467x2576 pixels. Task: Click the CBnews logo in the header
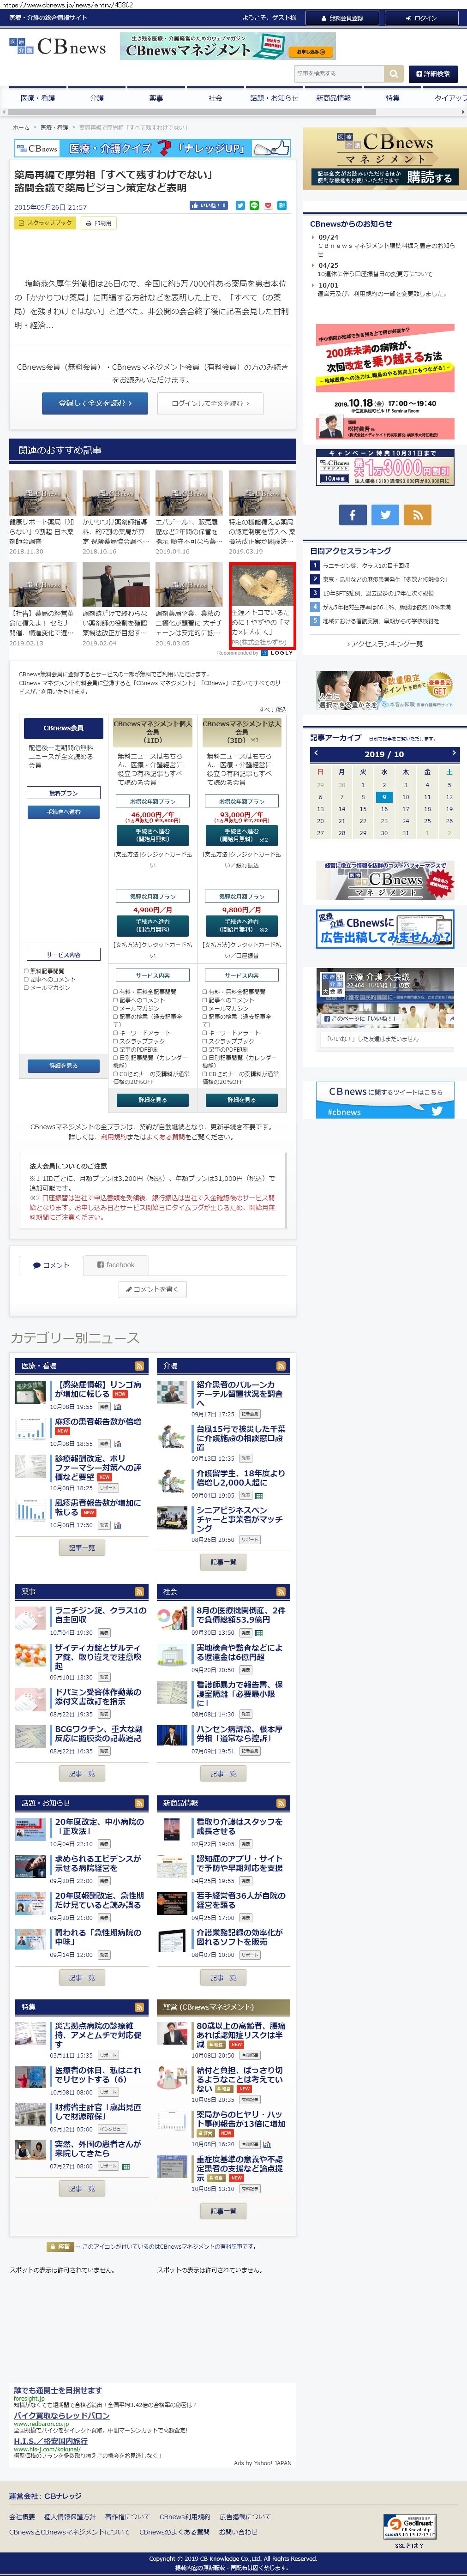[58, 47]
